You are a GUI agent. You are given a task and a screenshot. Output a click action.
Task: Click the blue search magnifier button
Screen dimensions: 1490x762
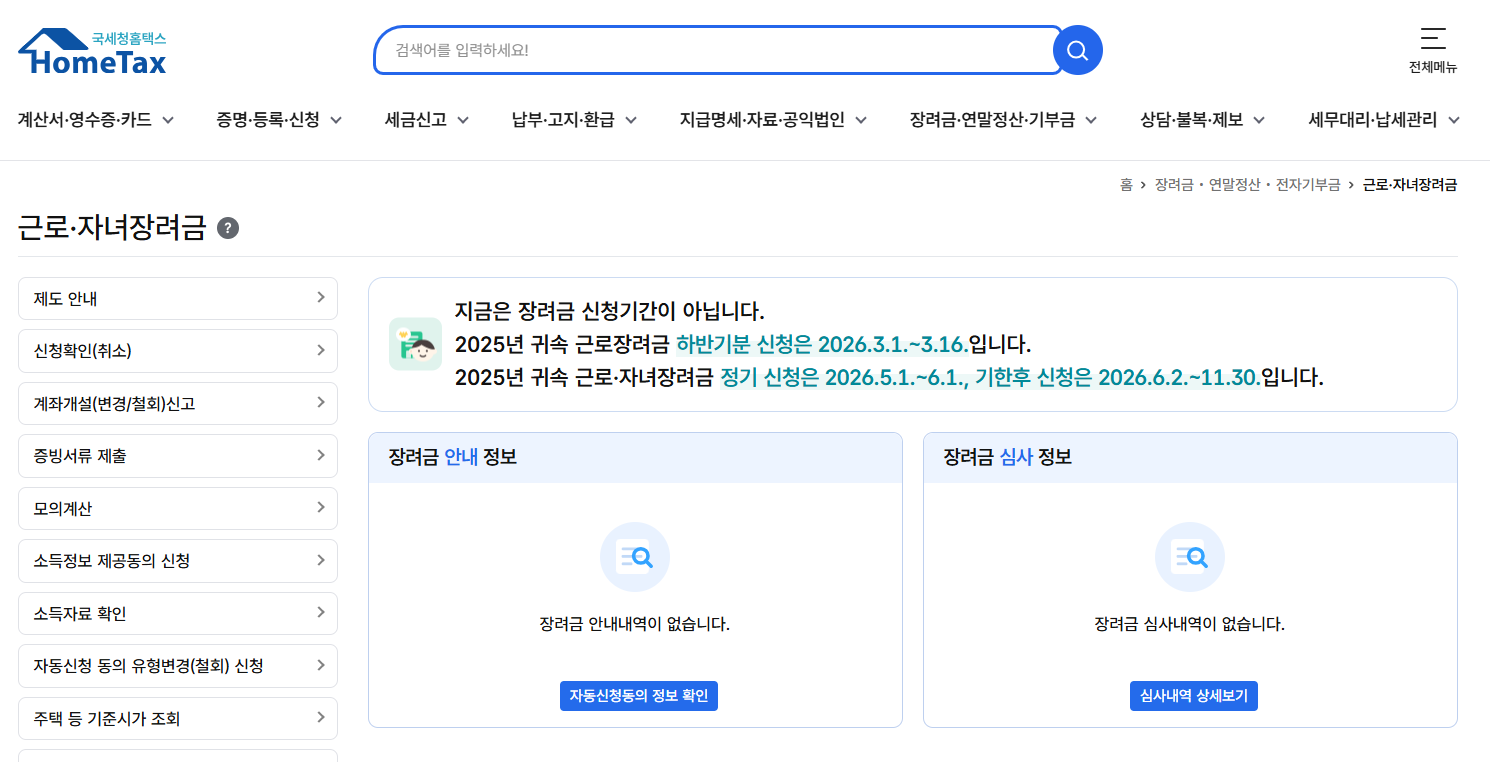1077,50
